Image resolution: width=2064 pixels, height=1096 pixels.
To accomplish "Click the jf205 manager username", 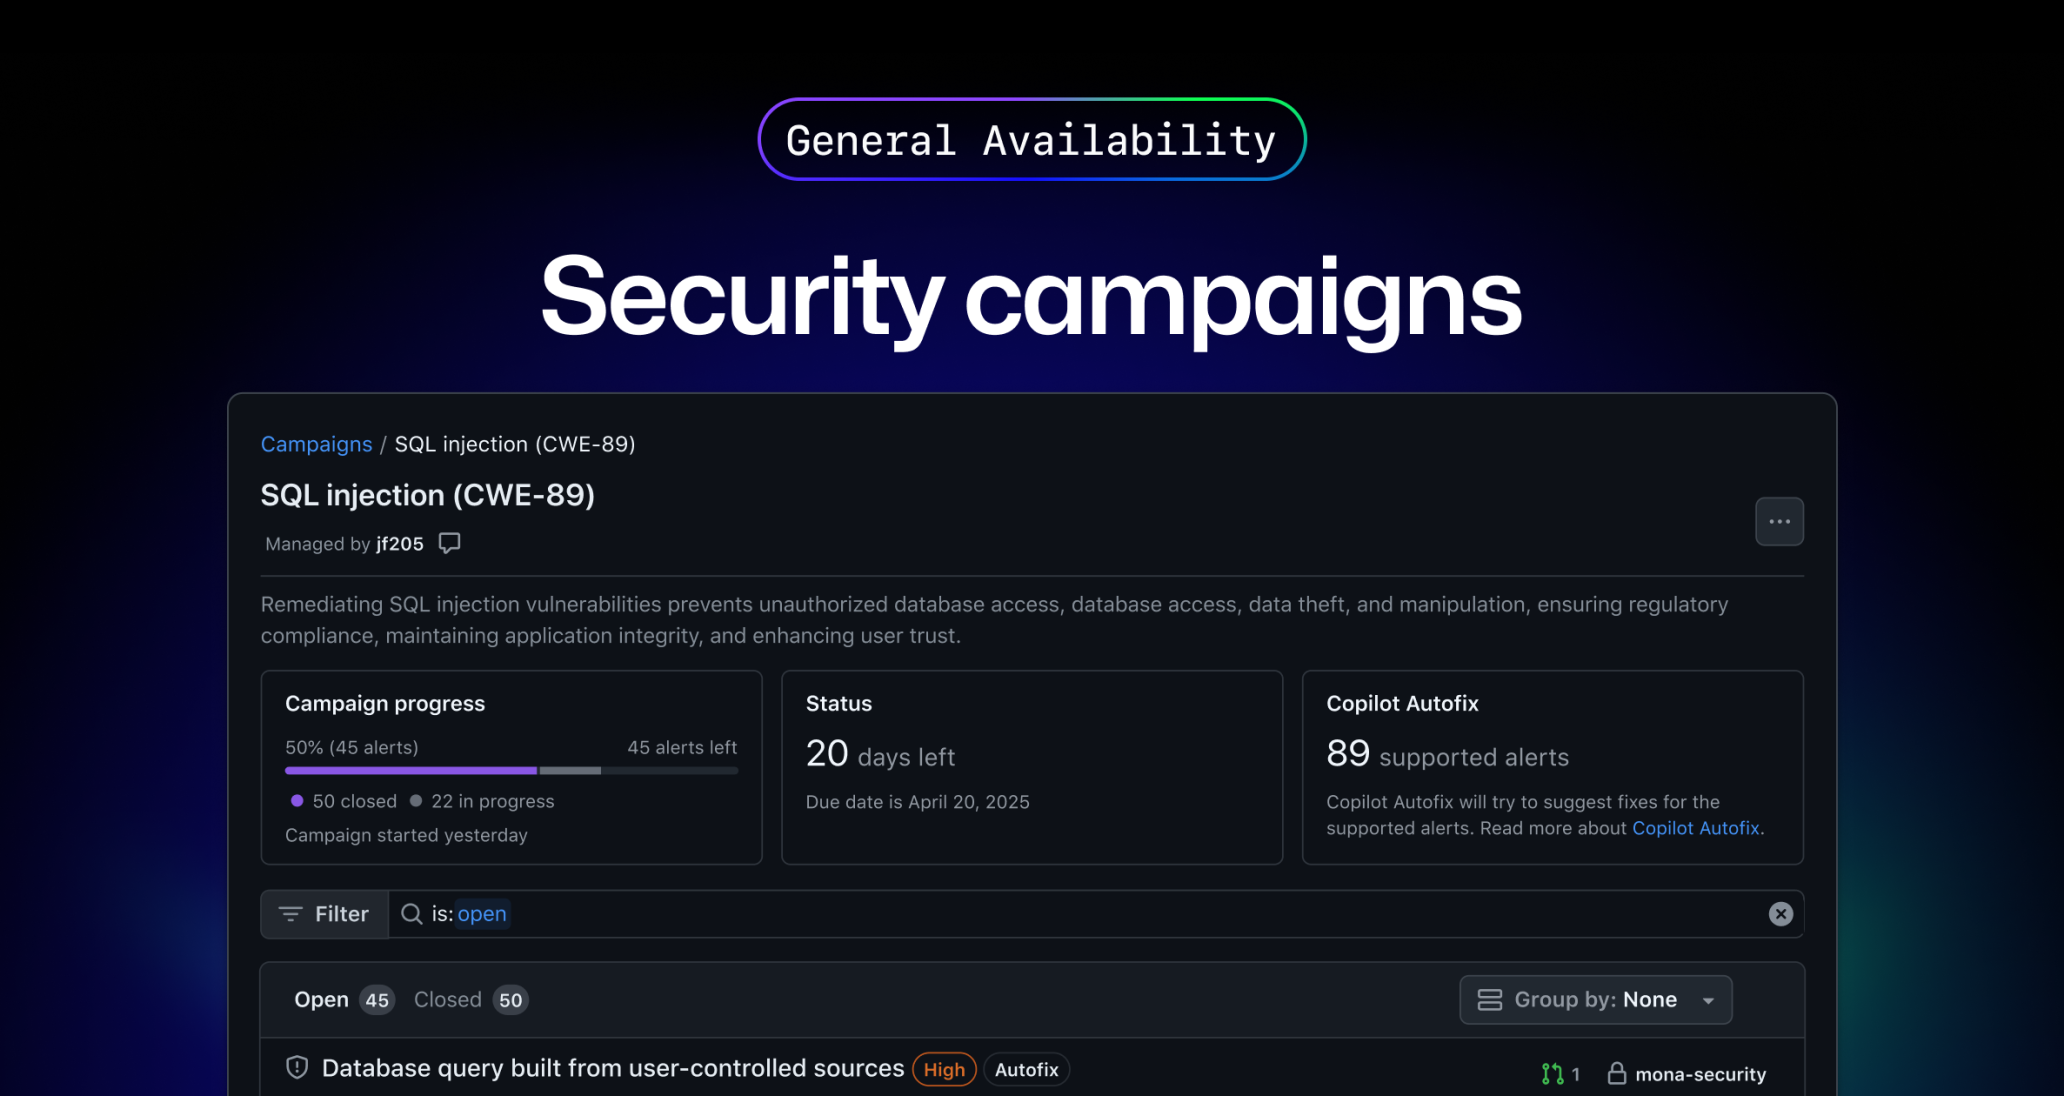I will pyautogui.click(x=400, y=544).
